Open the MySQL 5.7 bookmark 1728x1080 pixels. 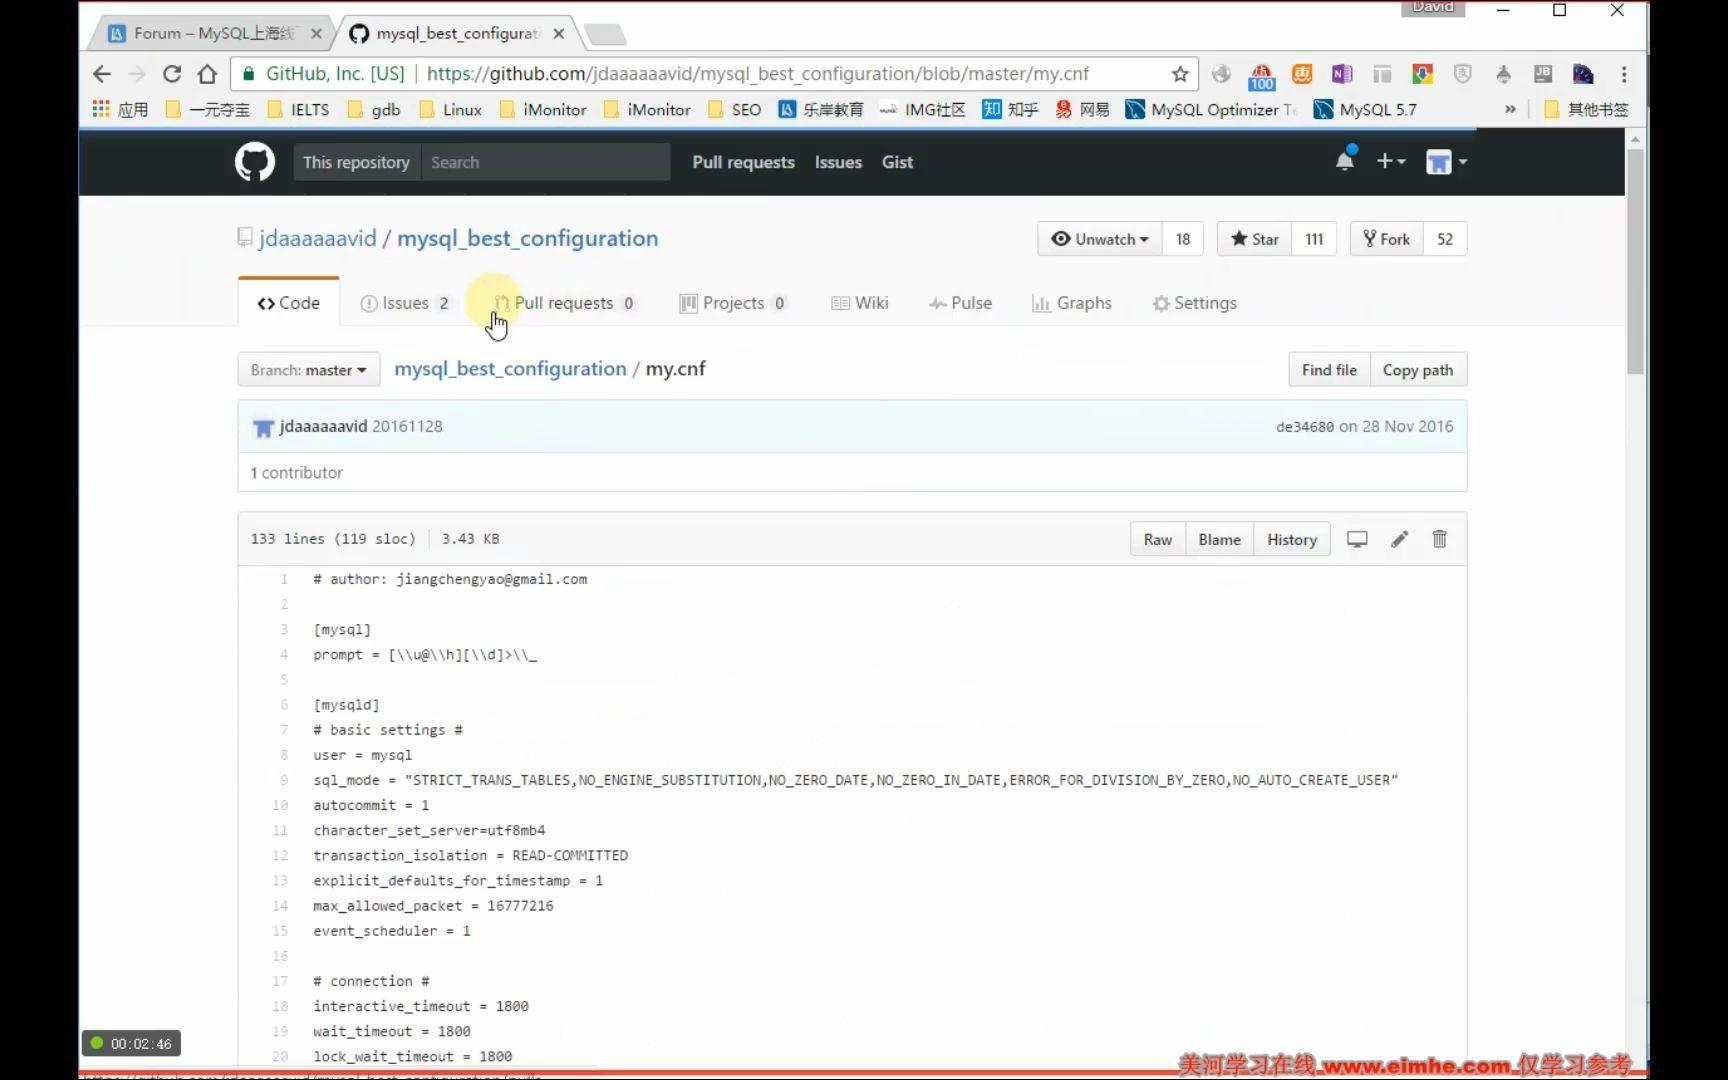click(x=1365, y=109)
